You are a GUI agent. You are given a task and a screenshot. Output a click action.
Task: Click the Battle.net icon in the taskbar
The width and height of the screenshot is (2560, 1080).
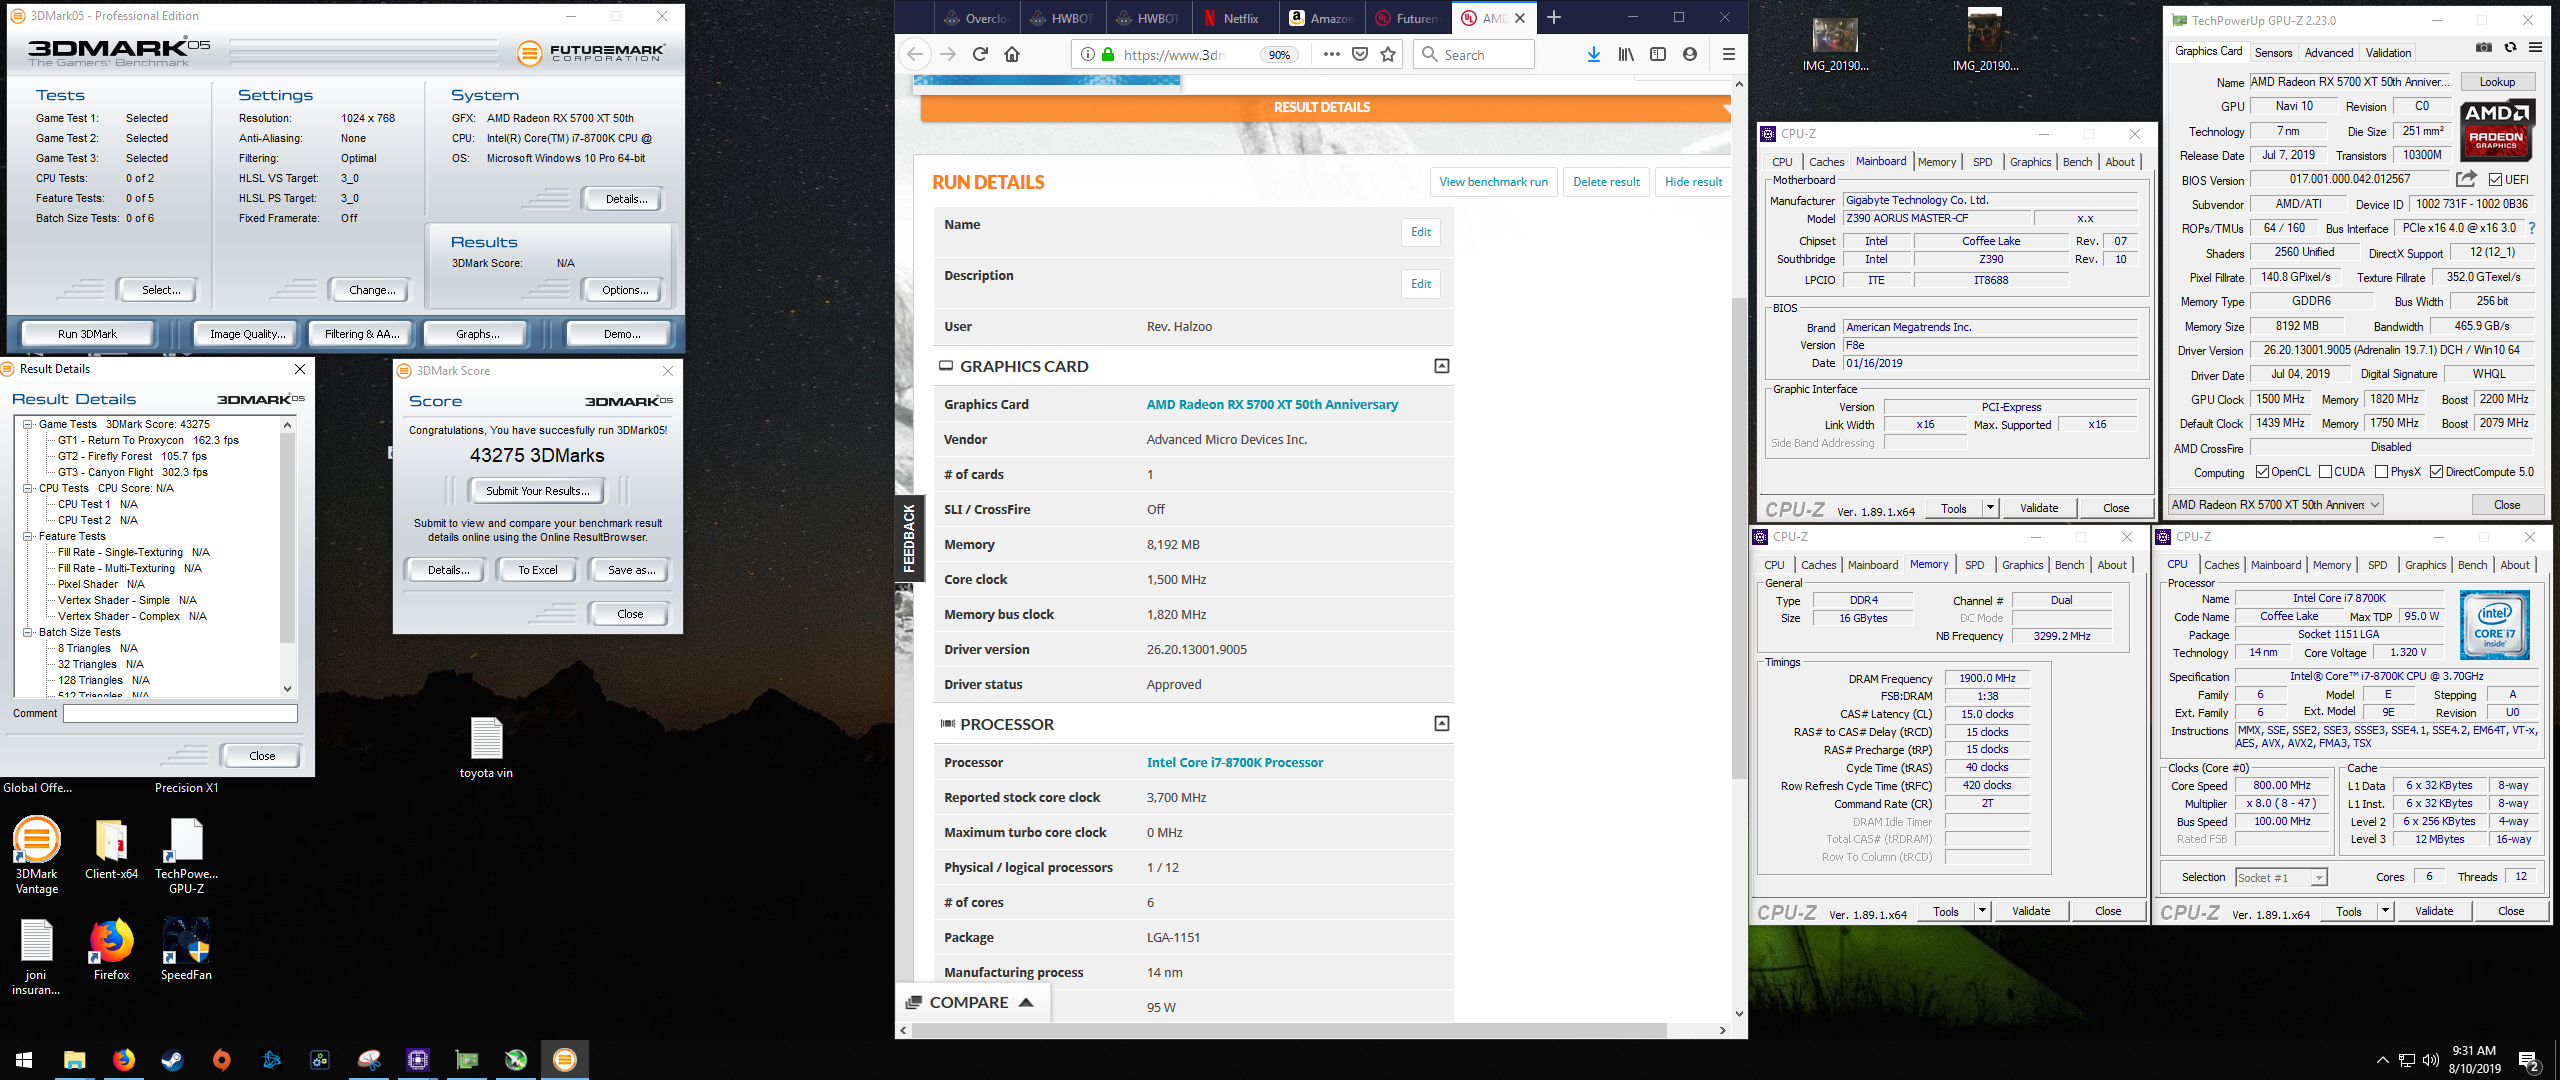(x=271, y=1060)
